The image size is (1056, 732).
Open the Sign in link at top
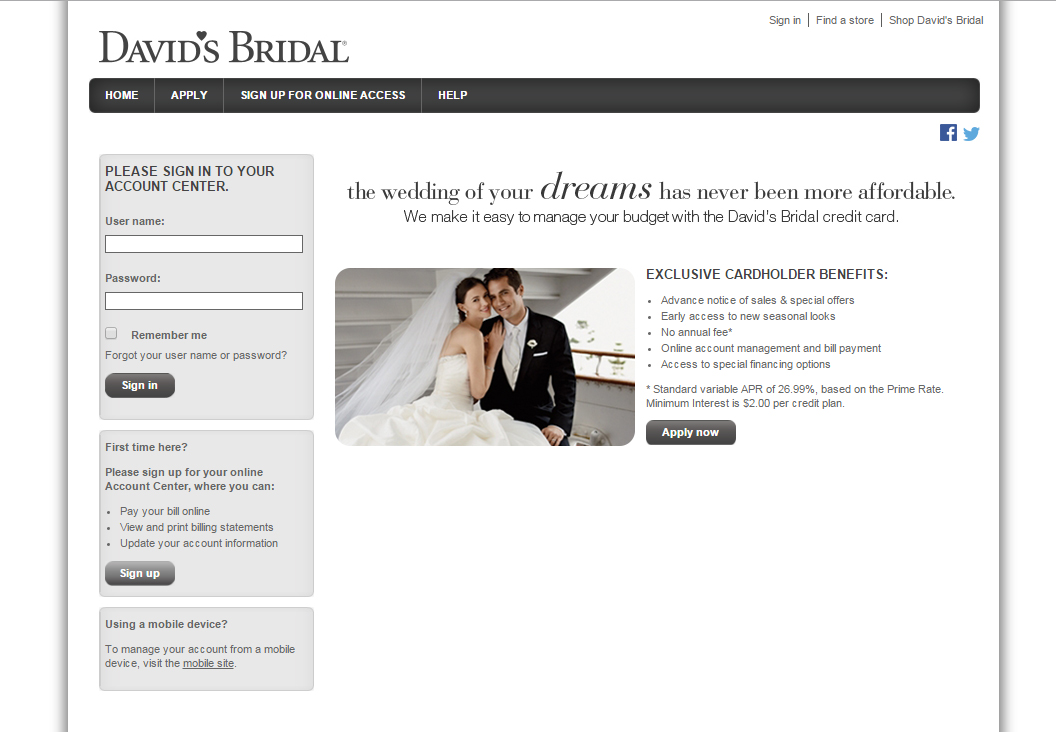(x=785, y=20)
